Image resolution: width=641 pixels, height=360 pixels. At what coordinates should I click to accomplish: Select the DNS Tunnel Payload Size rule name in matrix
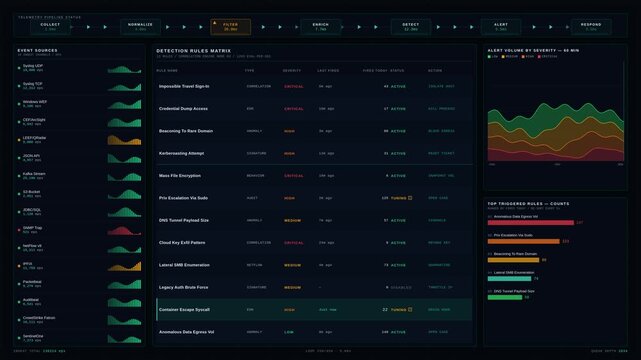(x=184, y=220)
